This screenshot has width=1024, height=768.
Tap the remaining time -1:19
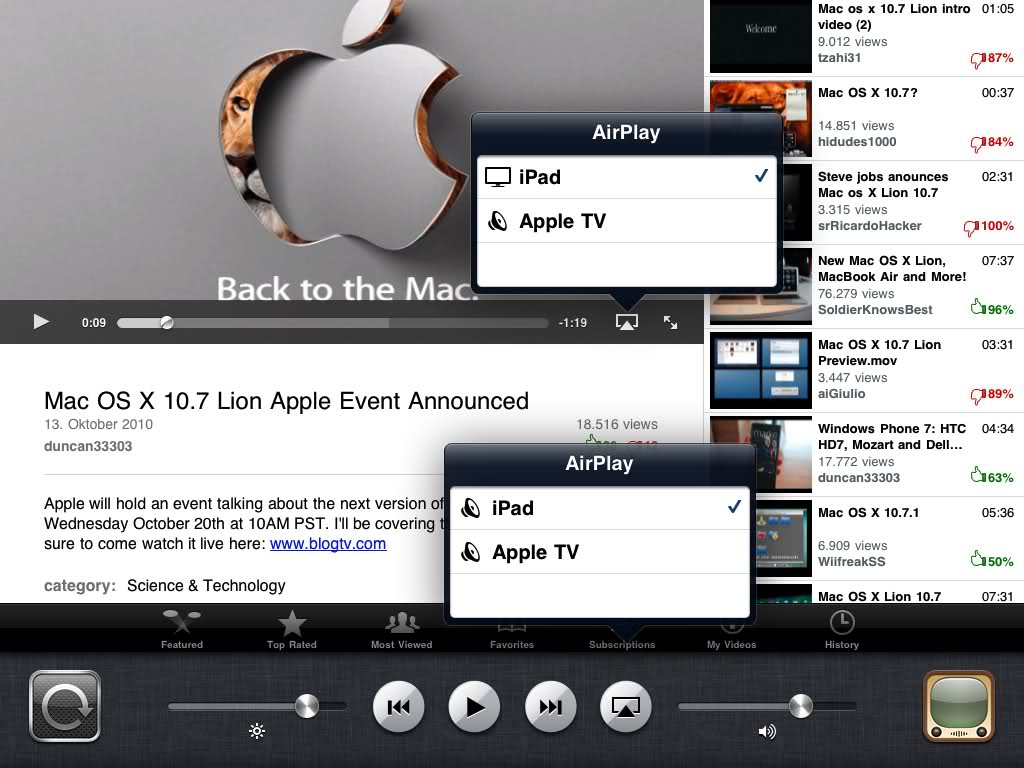point(573,323)
